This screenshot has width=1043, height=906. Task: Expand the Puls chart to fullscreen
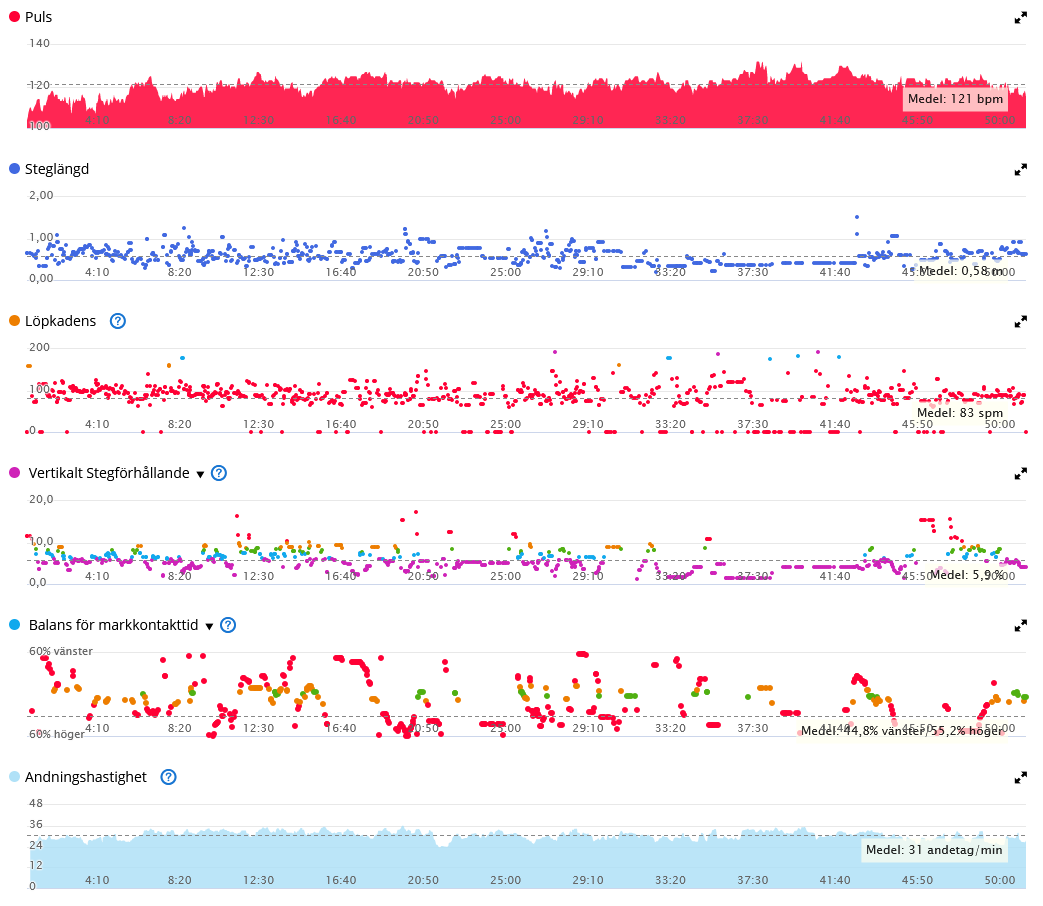click(1020, 18)
